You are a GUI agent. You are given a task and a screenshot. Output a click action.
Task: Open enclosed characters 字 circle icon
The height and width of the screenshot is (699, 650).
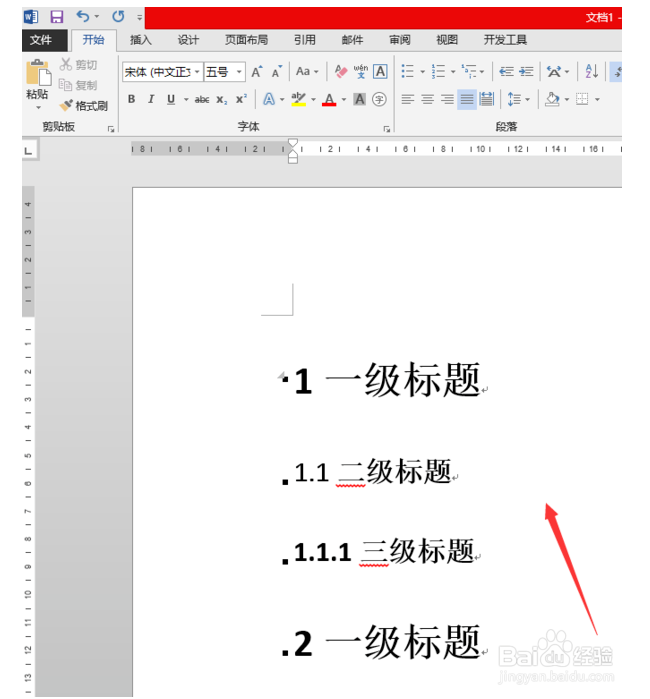pyautogui.click(x=379, y=99)
